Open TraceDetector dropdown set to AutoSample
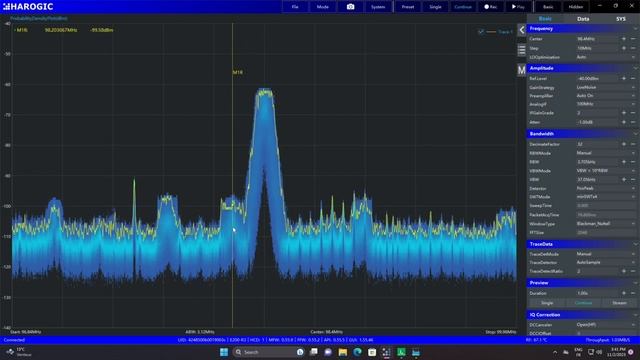This screenshot has height=360, width=640. (x=606, y=262)
